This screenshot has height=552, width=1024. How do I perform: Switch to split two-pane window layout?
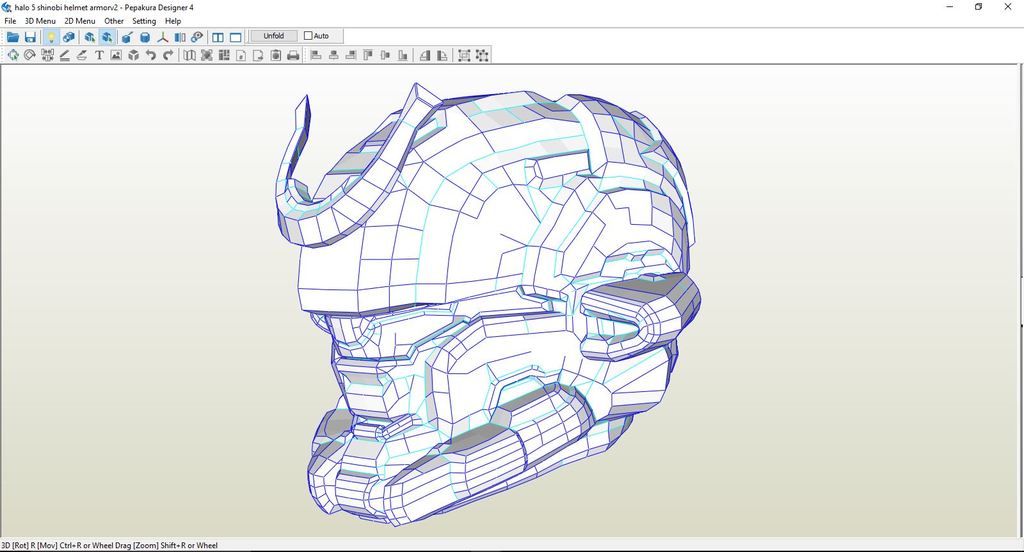(x=218, y=37)
